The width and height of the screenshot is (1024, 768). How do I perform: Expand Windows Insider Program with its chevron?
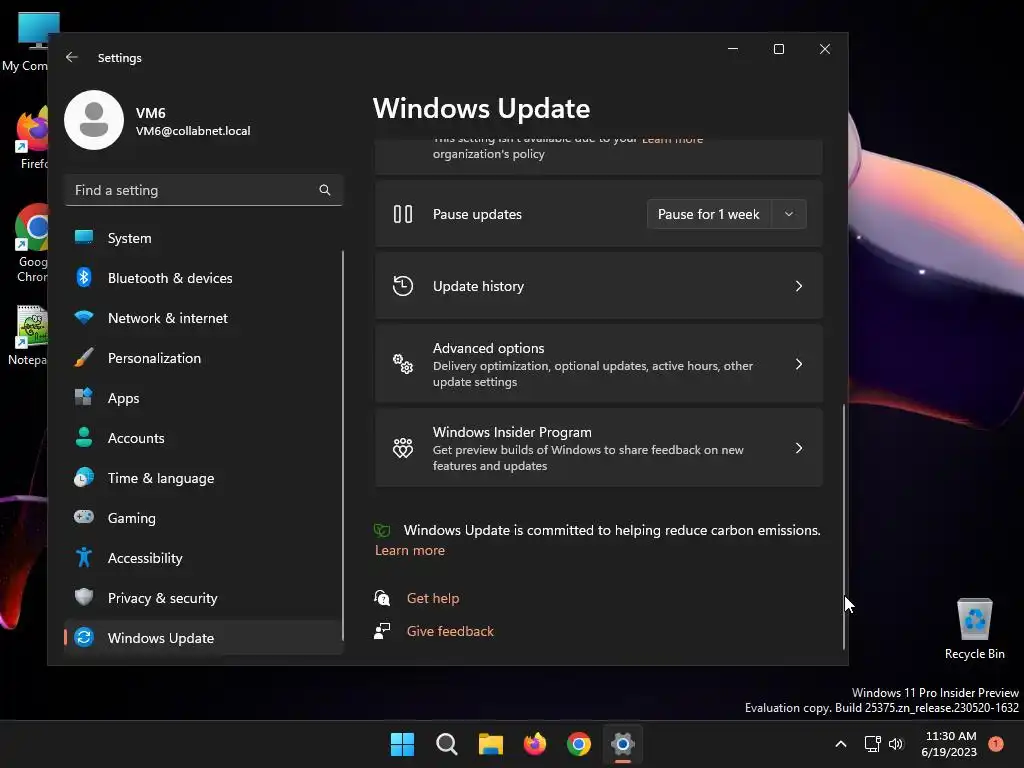[x=799, y=448]
